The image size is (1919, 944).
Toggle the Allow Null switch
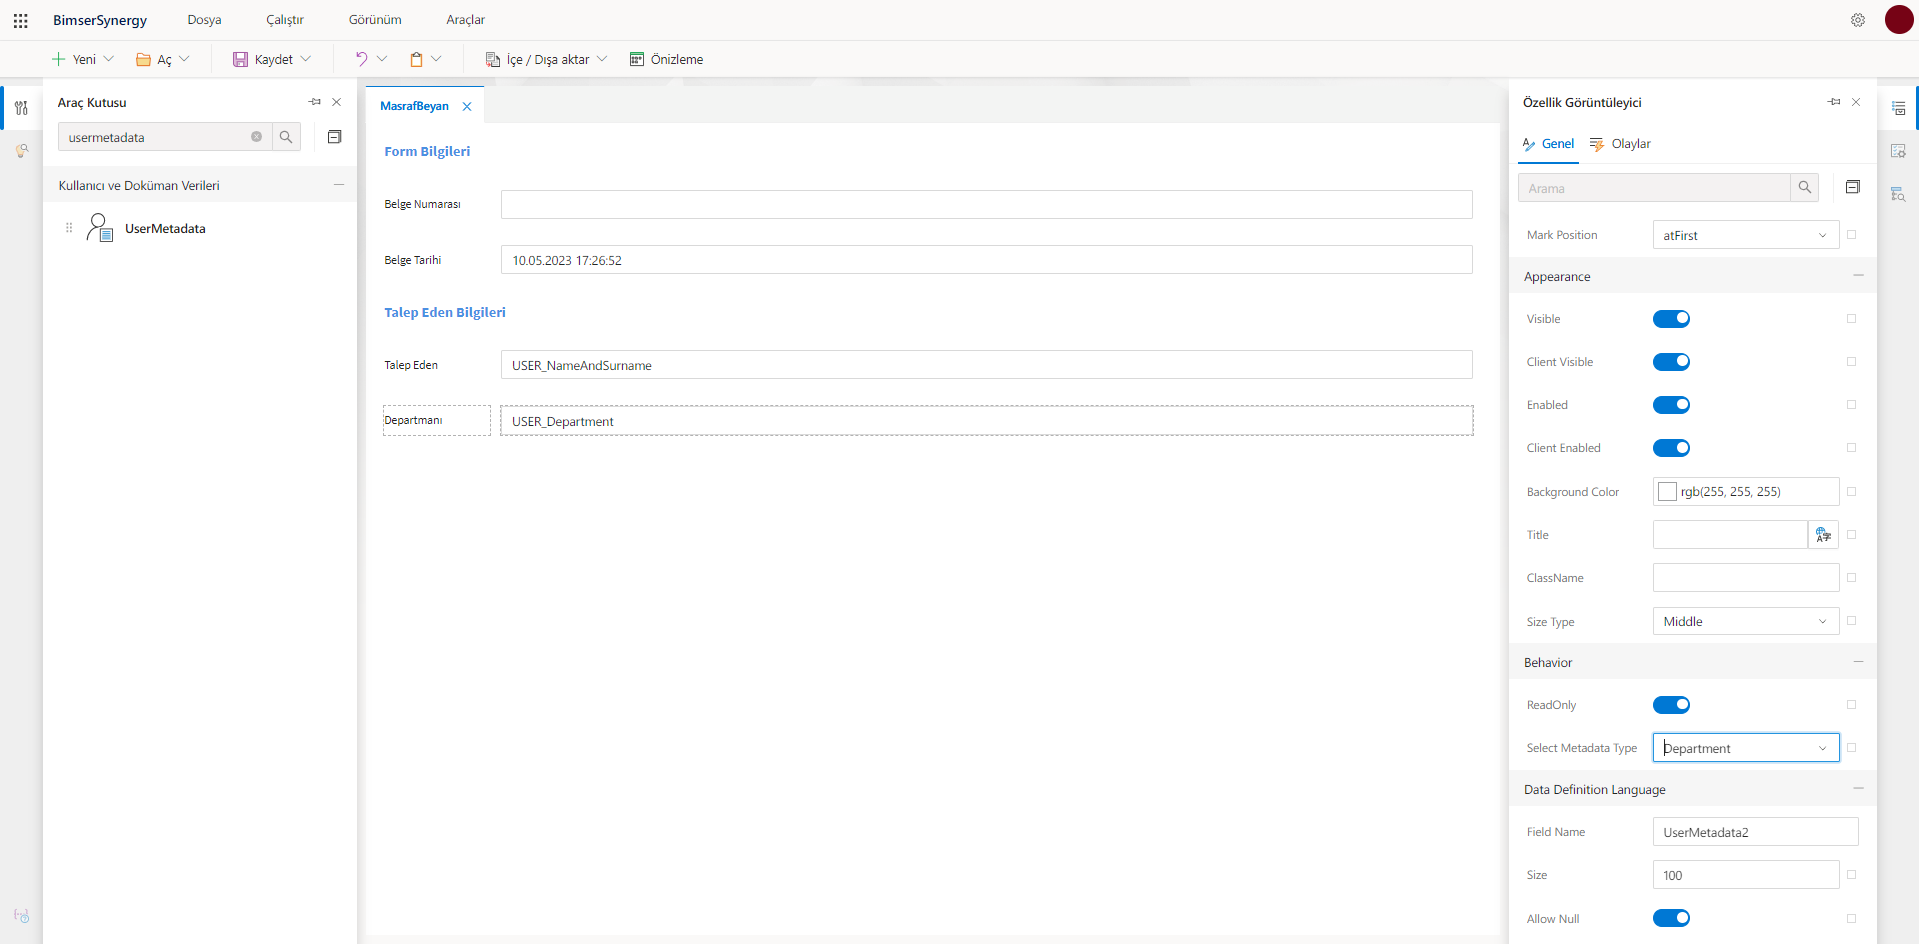tap(1671, 918)
